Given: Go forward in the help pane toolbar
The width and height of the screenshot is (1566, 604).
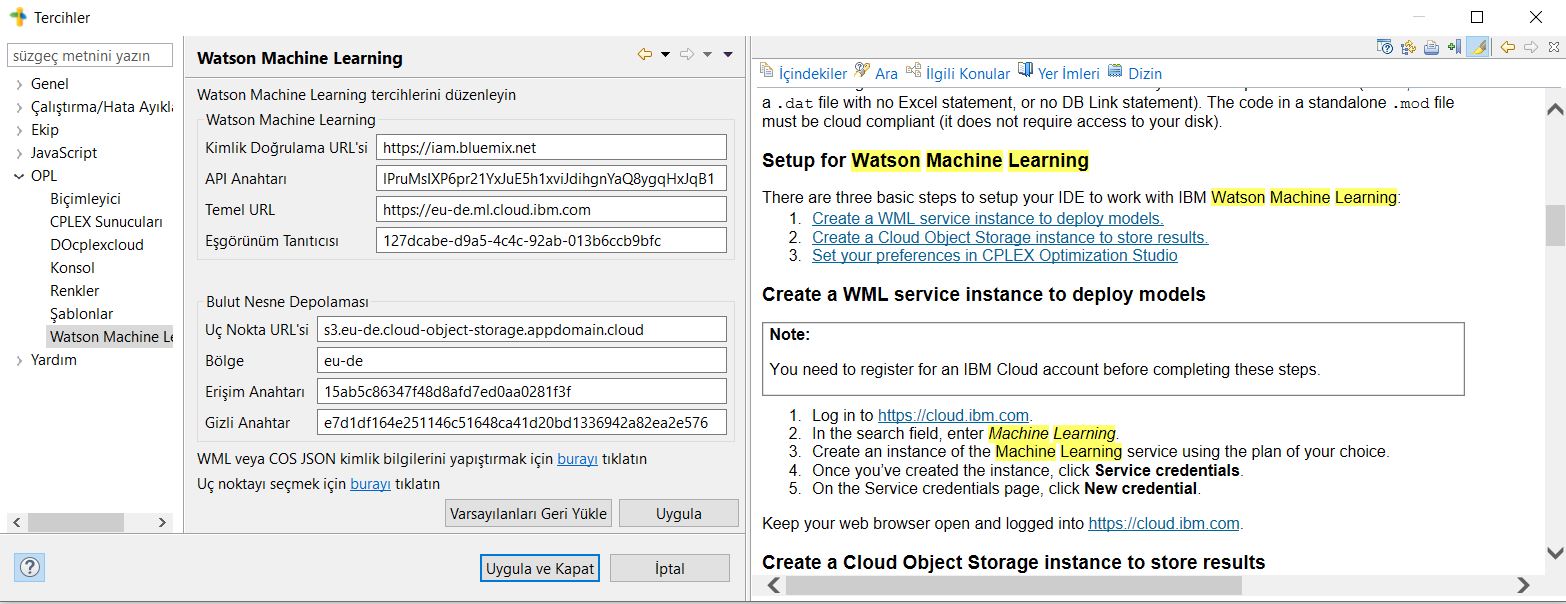Looking at the screenshot, I should pos(1531,47).
